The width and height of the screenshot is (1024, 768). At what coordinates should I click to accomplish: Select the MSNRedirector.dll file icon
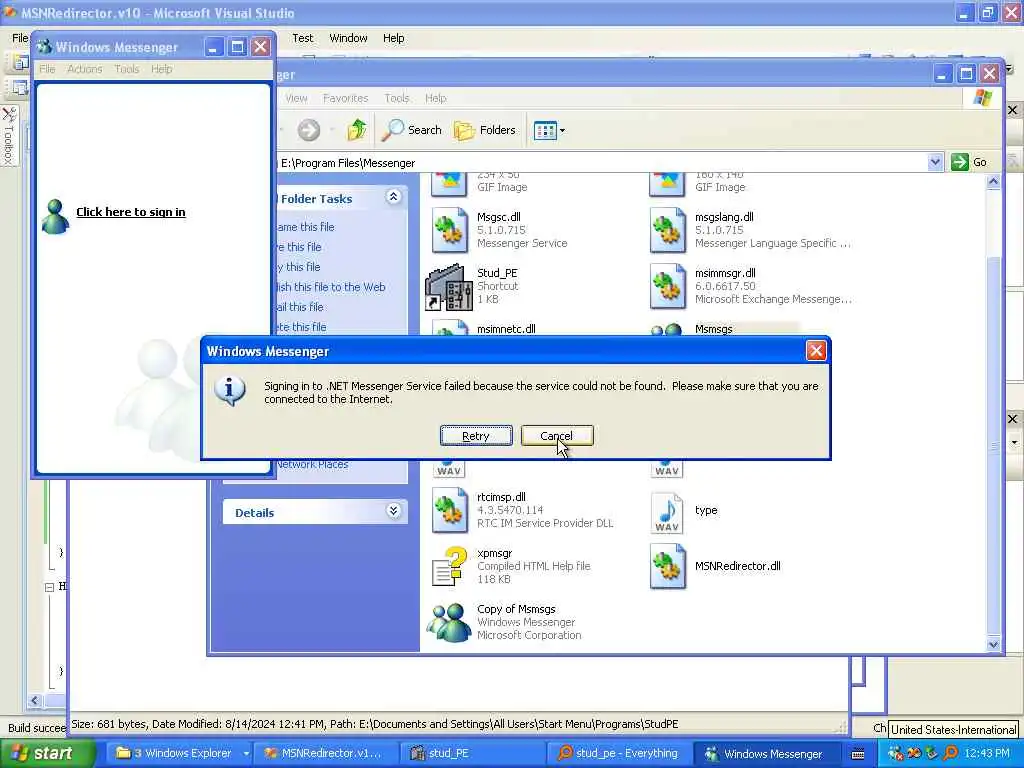pyautogui.click(x=667, y=566)
